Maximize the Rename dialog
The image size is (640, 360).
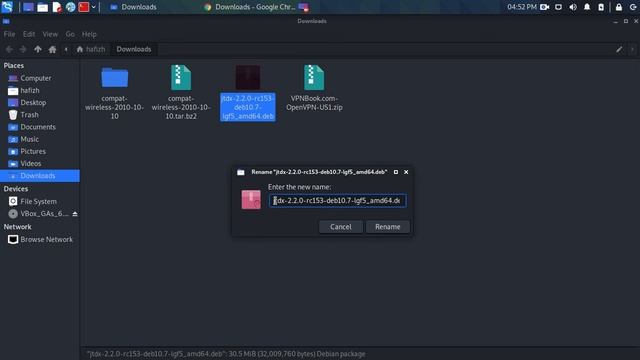point(396,172)
